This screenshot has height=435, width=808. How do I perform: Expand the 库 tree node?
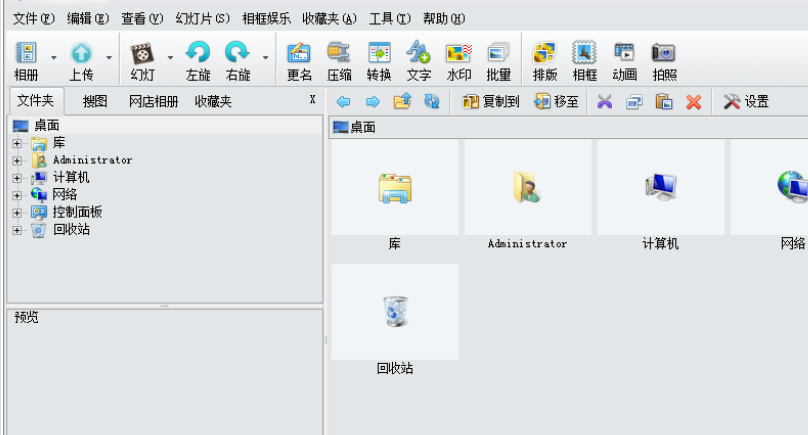pyautogui.click(x=17, y=143)
